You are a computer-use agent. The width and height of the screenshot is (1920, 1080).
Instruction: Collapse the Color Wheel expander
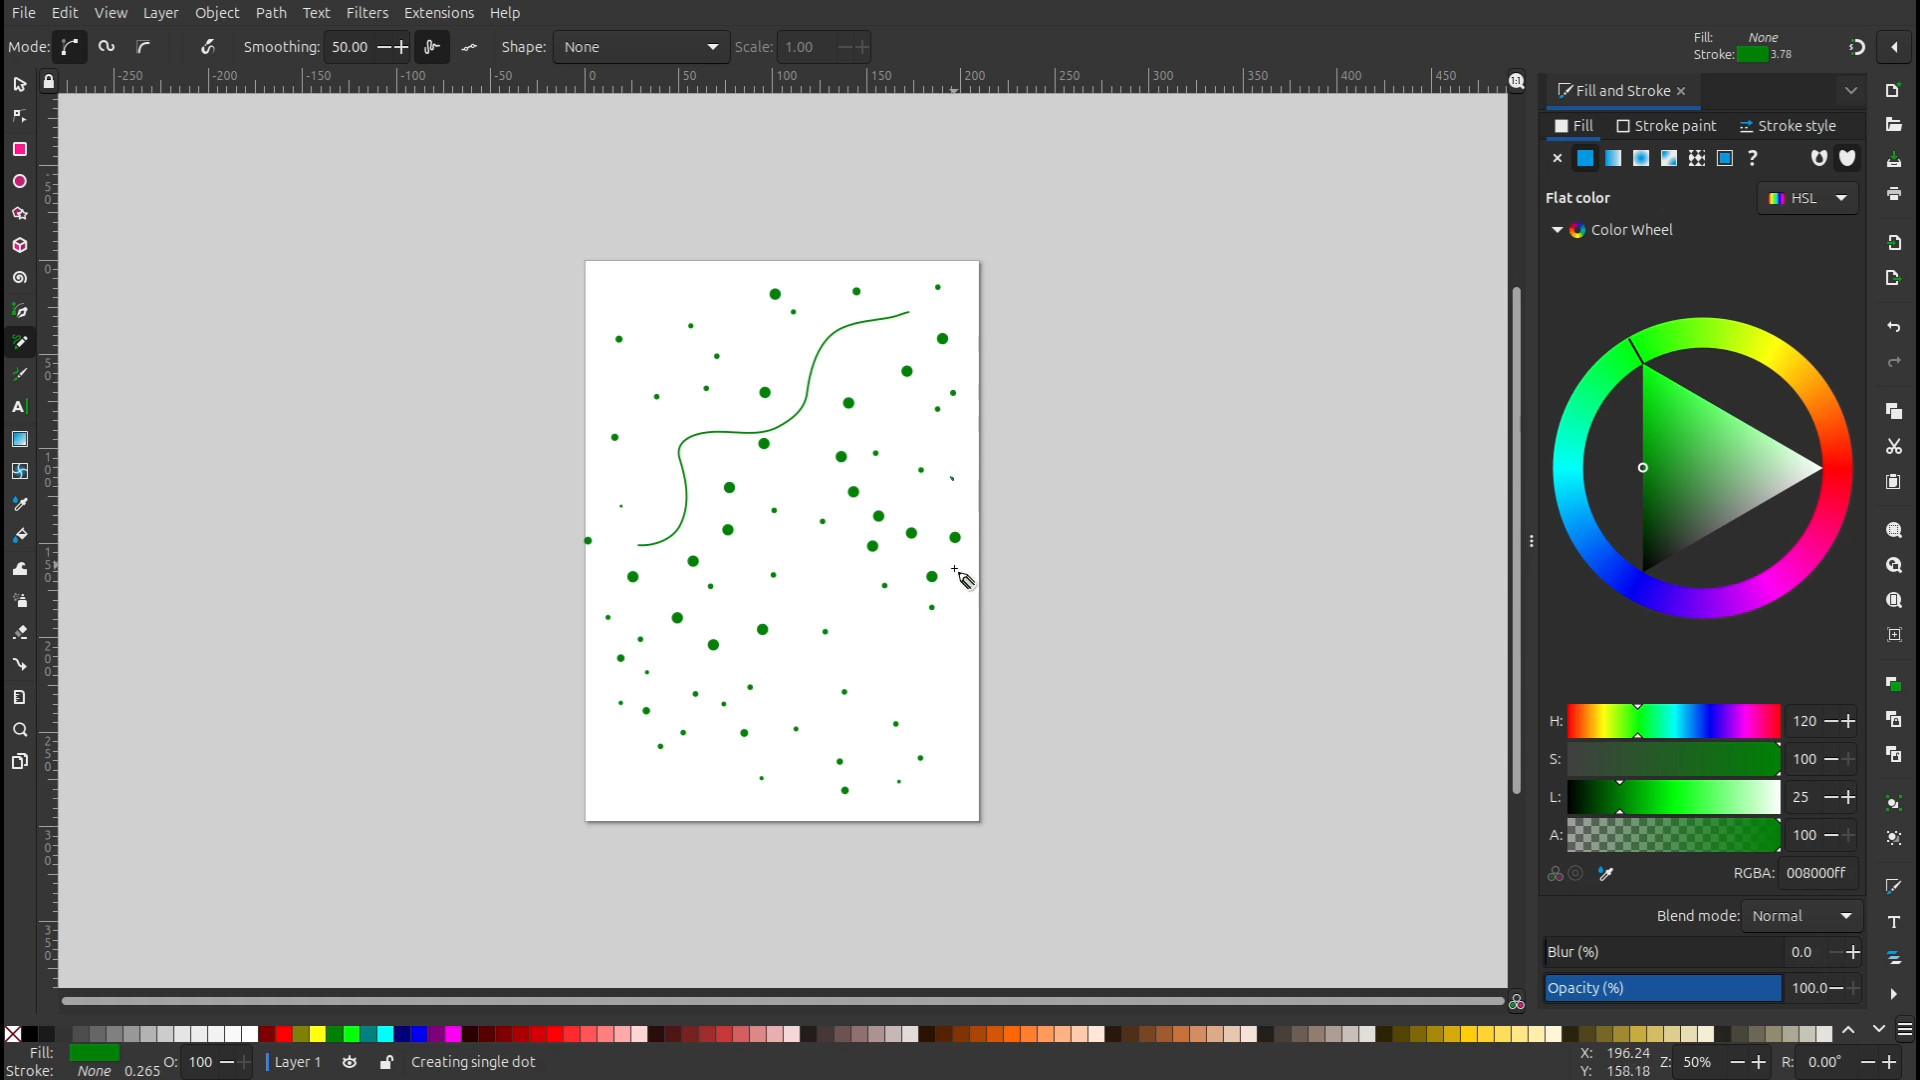1557,230
